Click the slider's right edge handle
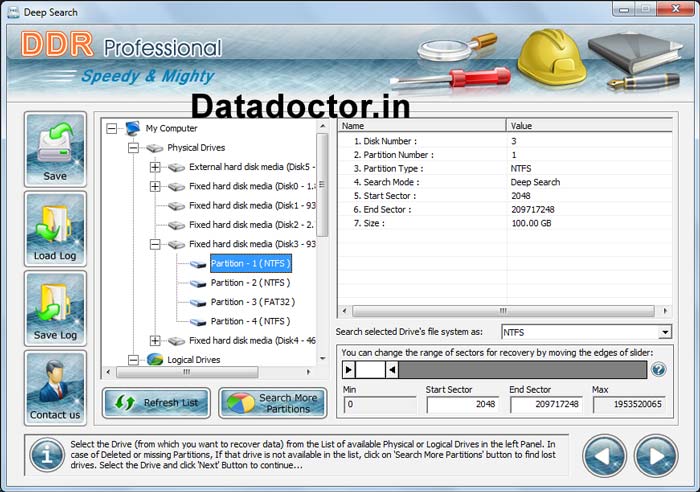 click(x=392, y=370)
